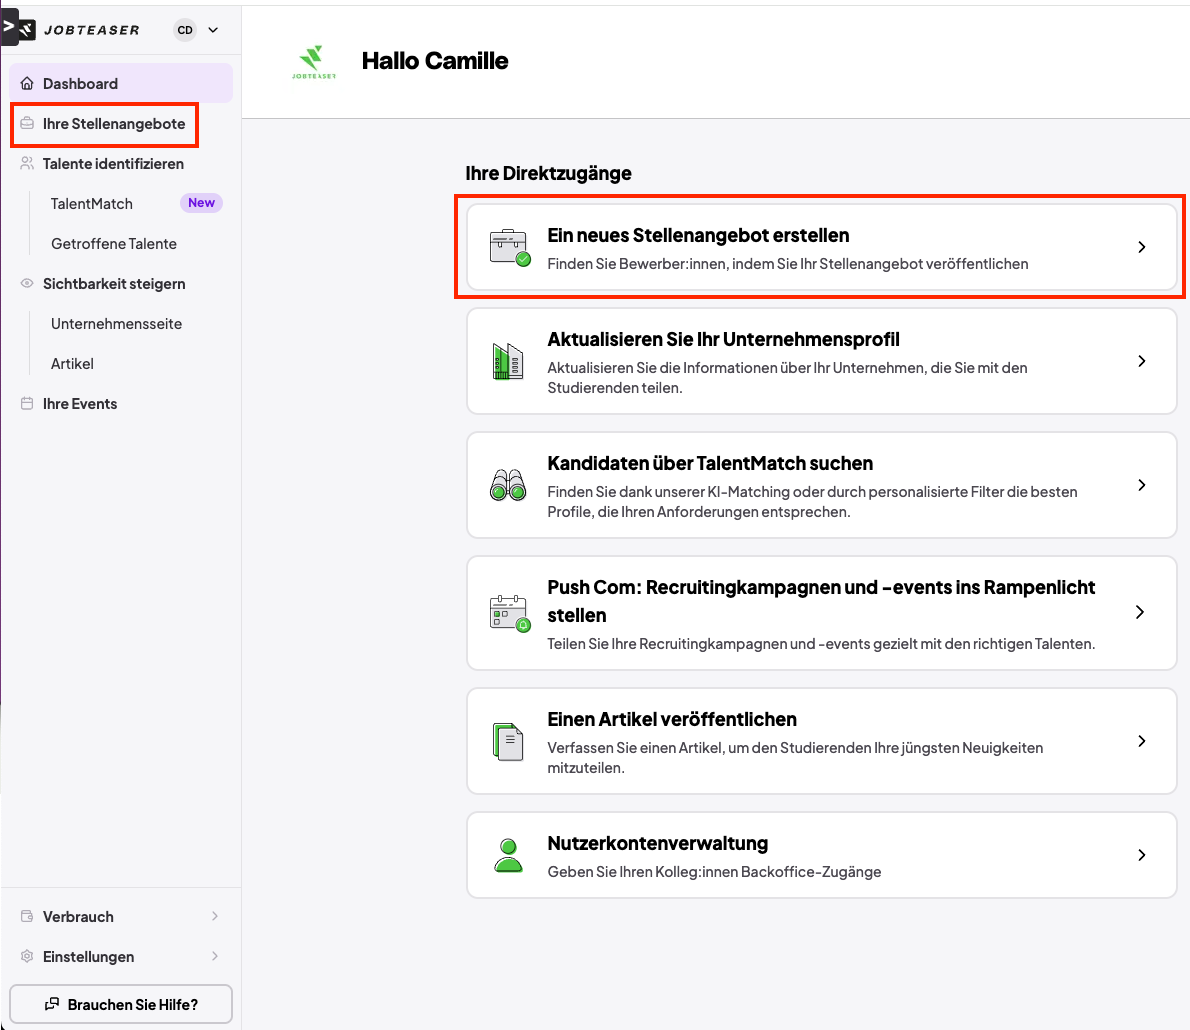Click Ein neues Stellenangebot erstellen card
The width and height of the screenshot is (1190, 1030).
tap(820, 248)
